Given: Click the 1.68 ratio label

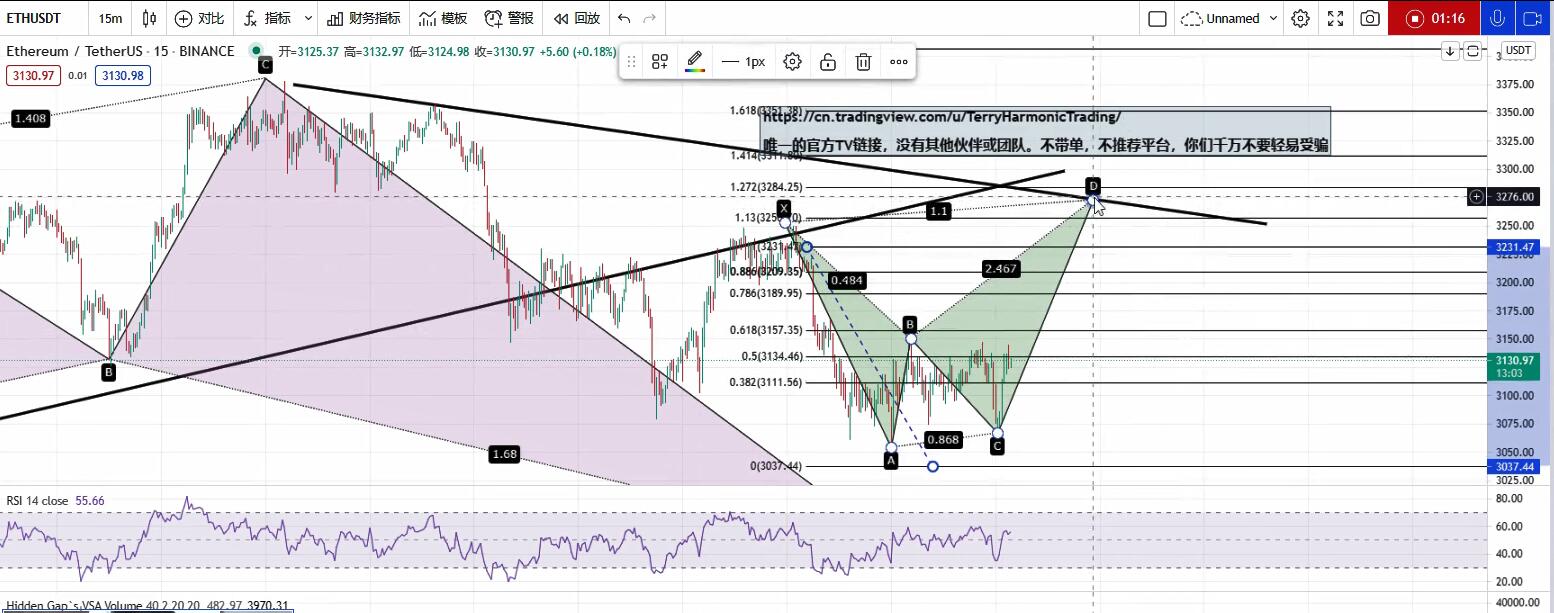Looking at the screenshot, I should pos(504,454).
